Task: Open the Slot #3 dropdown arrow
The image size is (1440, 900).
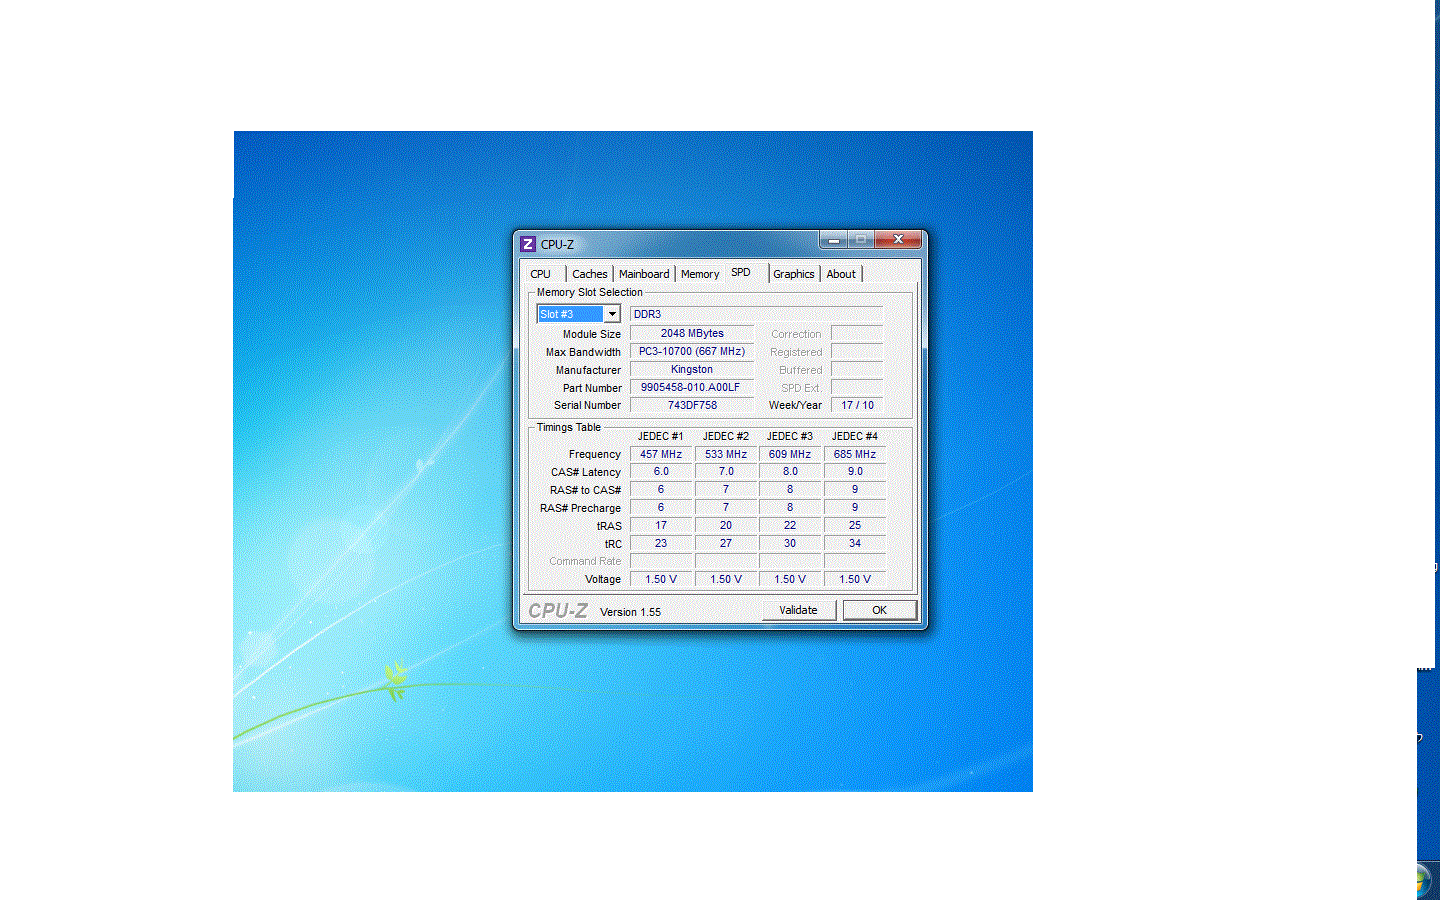Action: (612, 314)
